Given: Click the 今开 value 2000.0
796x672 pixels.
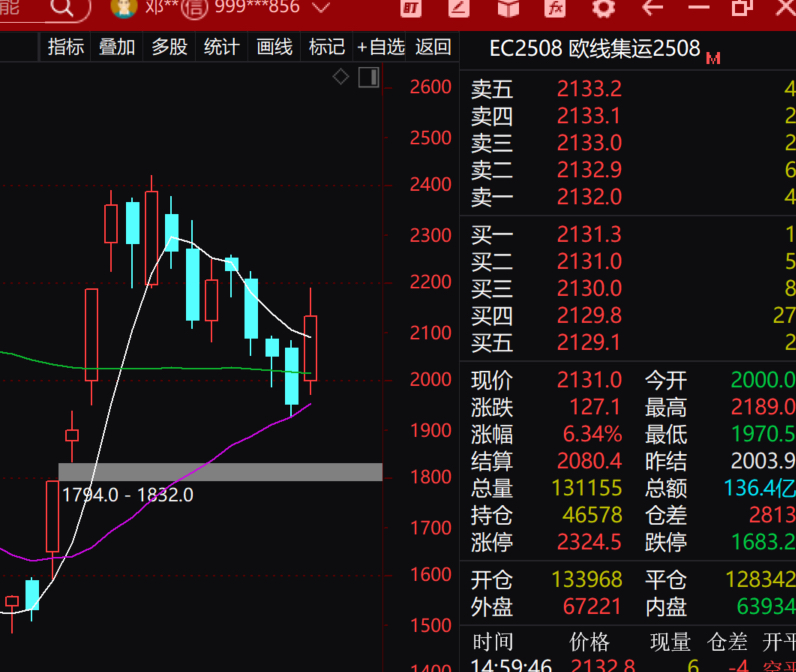Looking at the screenshot, I should point(763,380).
